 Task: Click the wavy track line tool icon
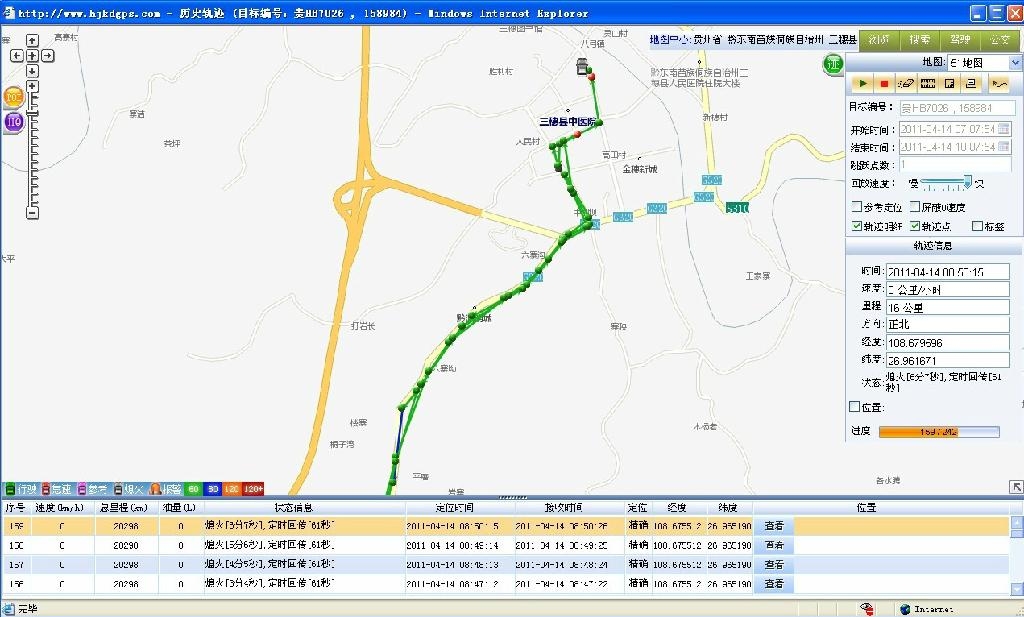tap(999, 84)
